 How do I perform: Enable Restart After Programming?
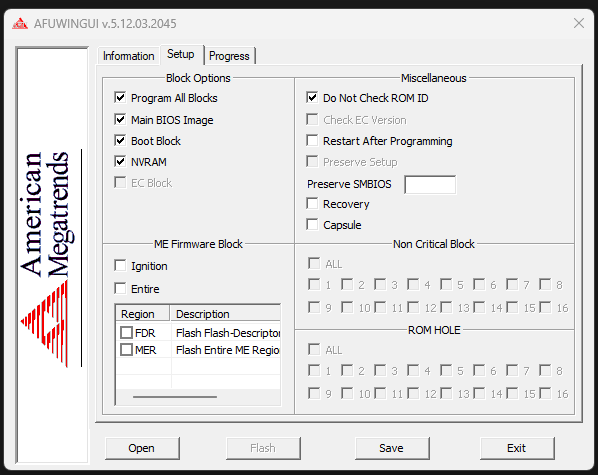(x=312, y=140)
